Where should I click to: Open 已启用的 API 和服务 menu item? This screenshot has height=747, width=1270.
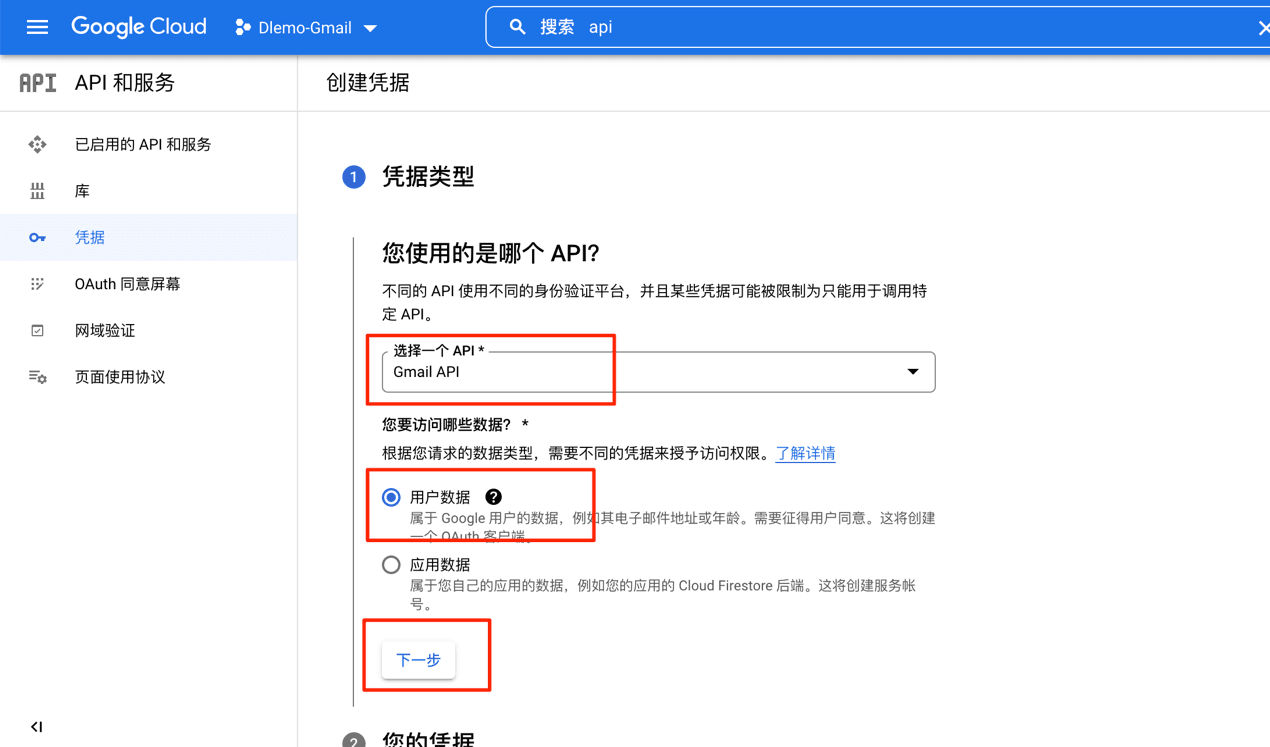[x=143, y=145]
